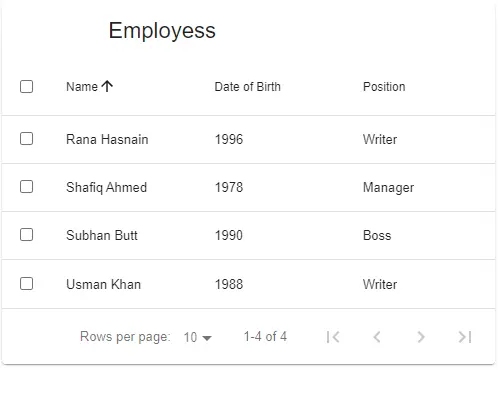The height and width of the screenshot is (396, 498).
Task: Go to the first page
Action: 333,337
